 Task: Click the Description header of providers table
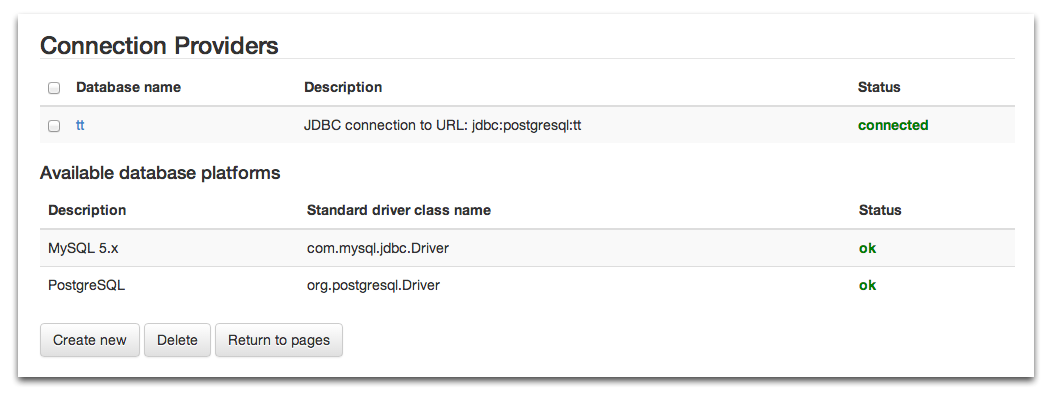pyautogui.click(x=343, y=87)
